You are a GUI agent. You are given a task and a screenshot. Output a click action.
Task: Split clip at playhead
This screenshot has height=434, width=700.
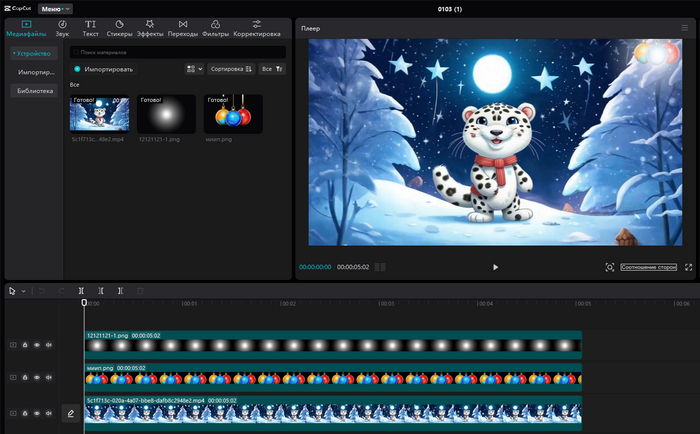point(81,291)
